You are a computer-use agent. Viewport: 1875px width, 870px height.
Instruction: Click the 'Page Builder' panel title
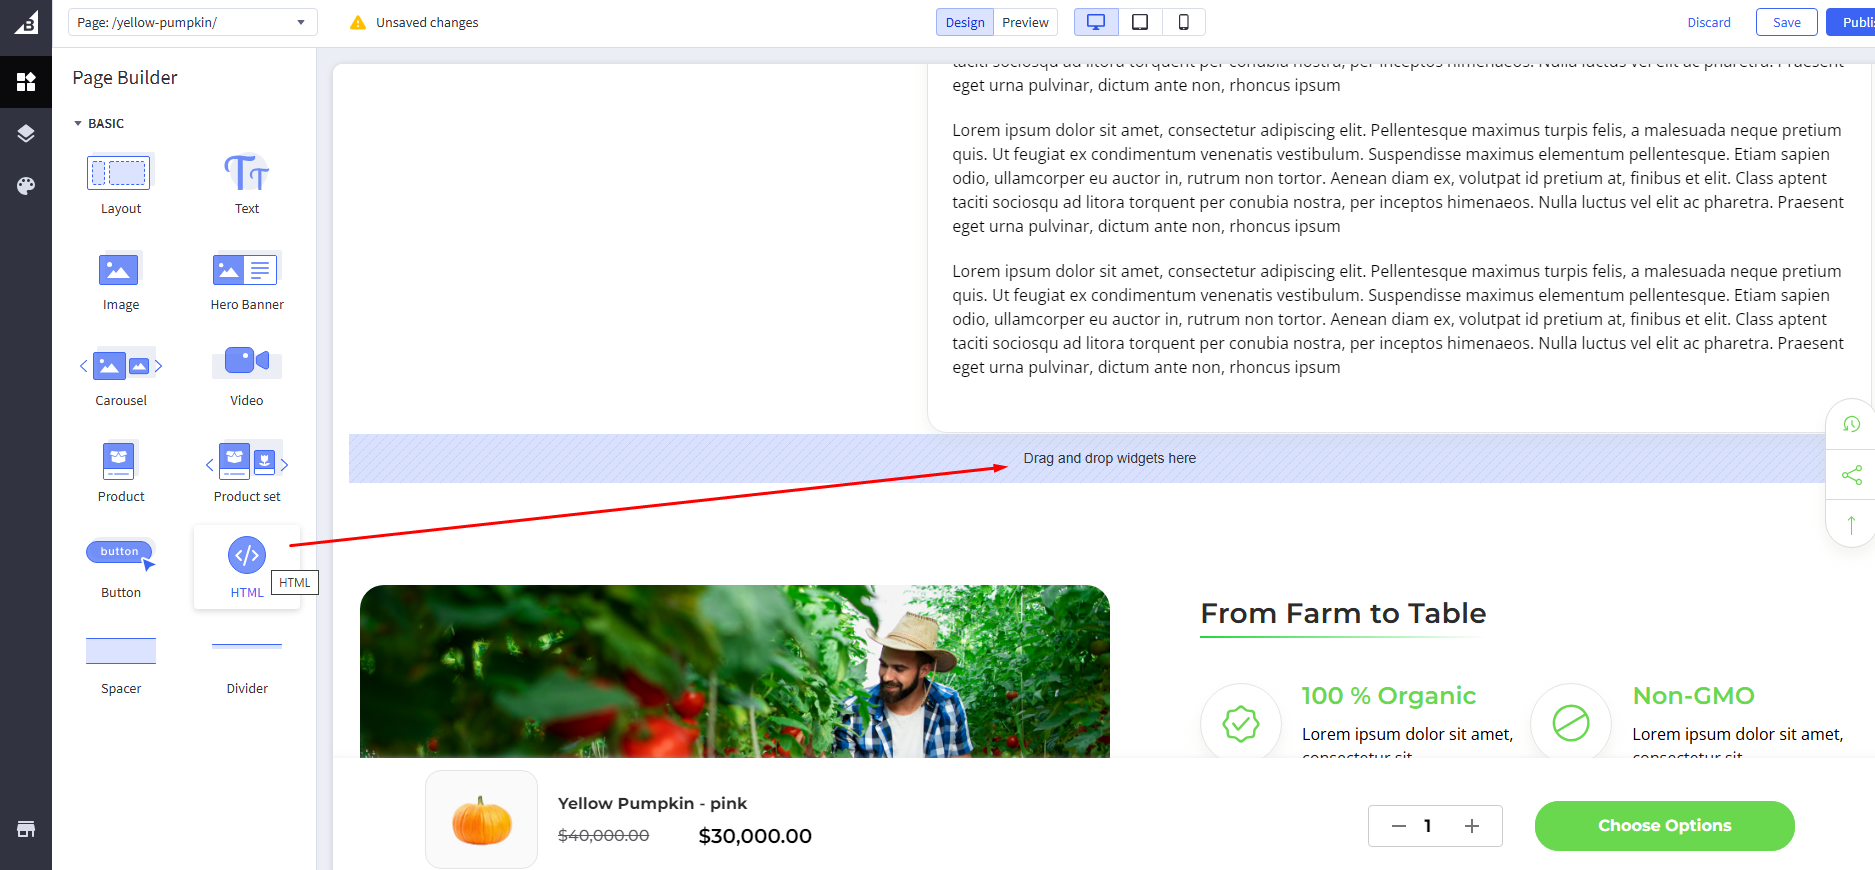coord(125,78)
